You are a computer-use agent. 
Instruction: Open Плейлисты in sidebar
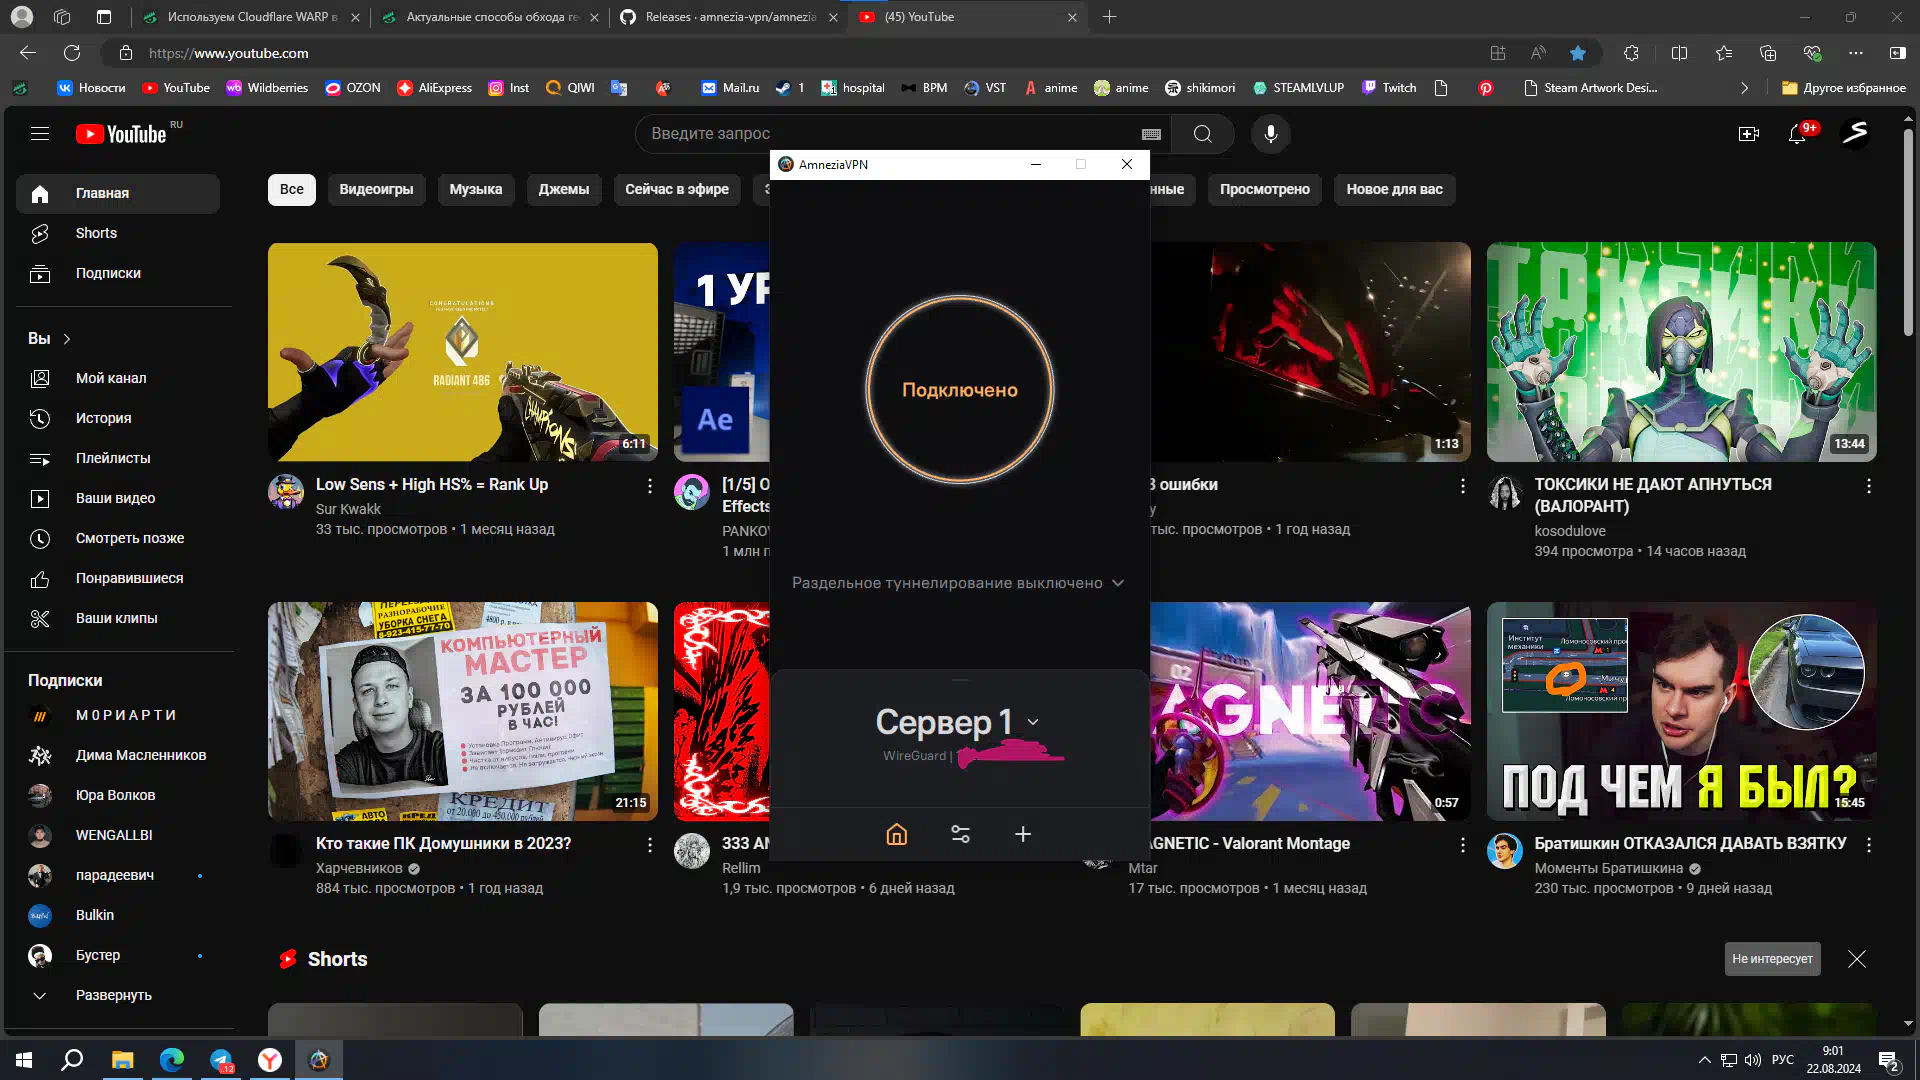[x=118, y=458]
